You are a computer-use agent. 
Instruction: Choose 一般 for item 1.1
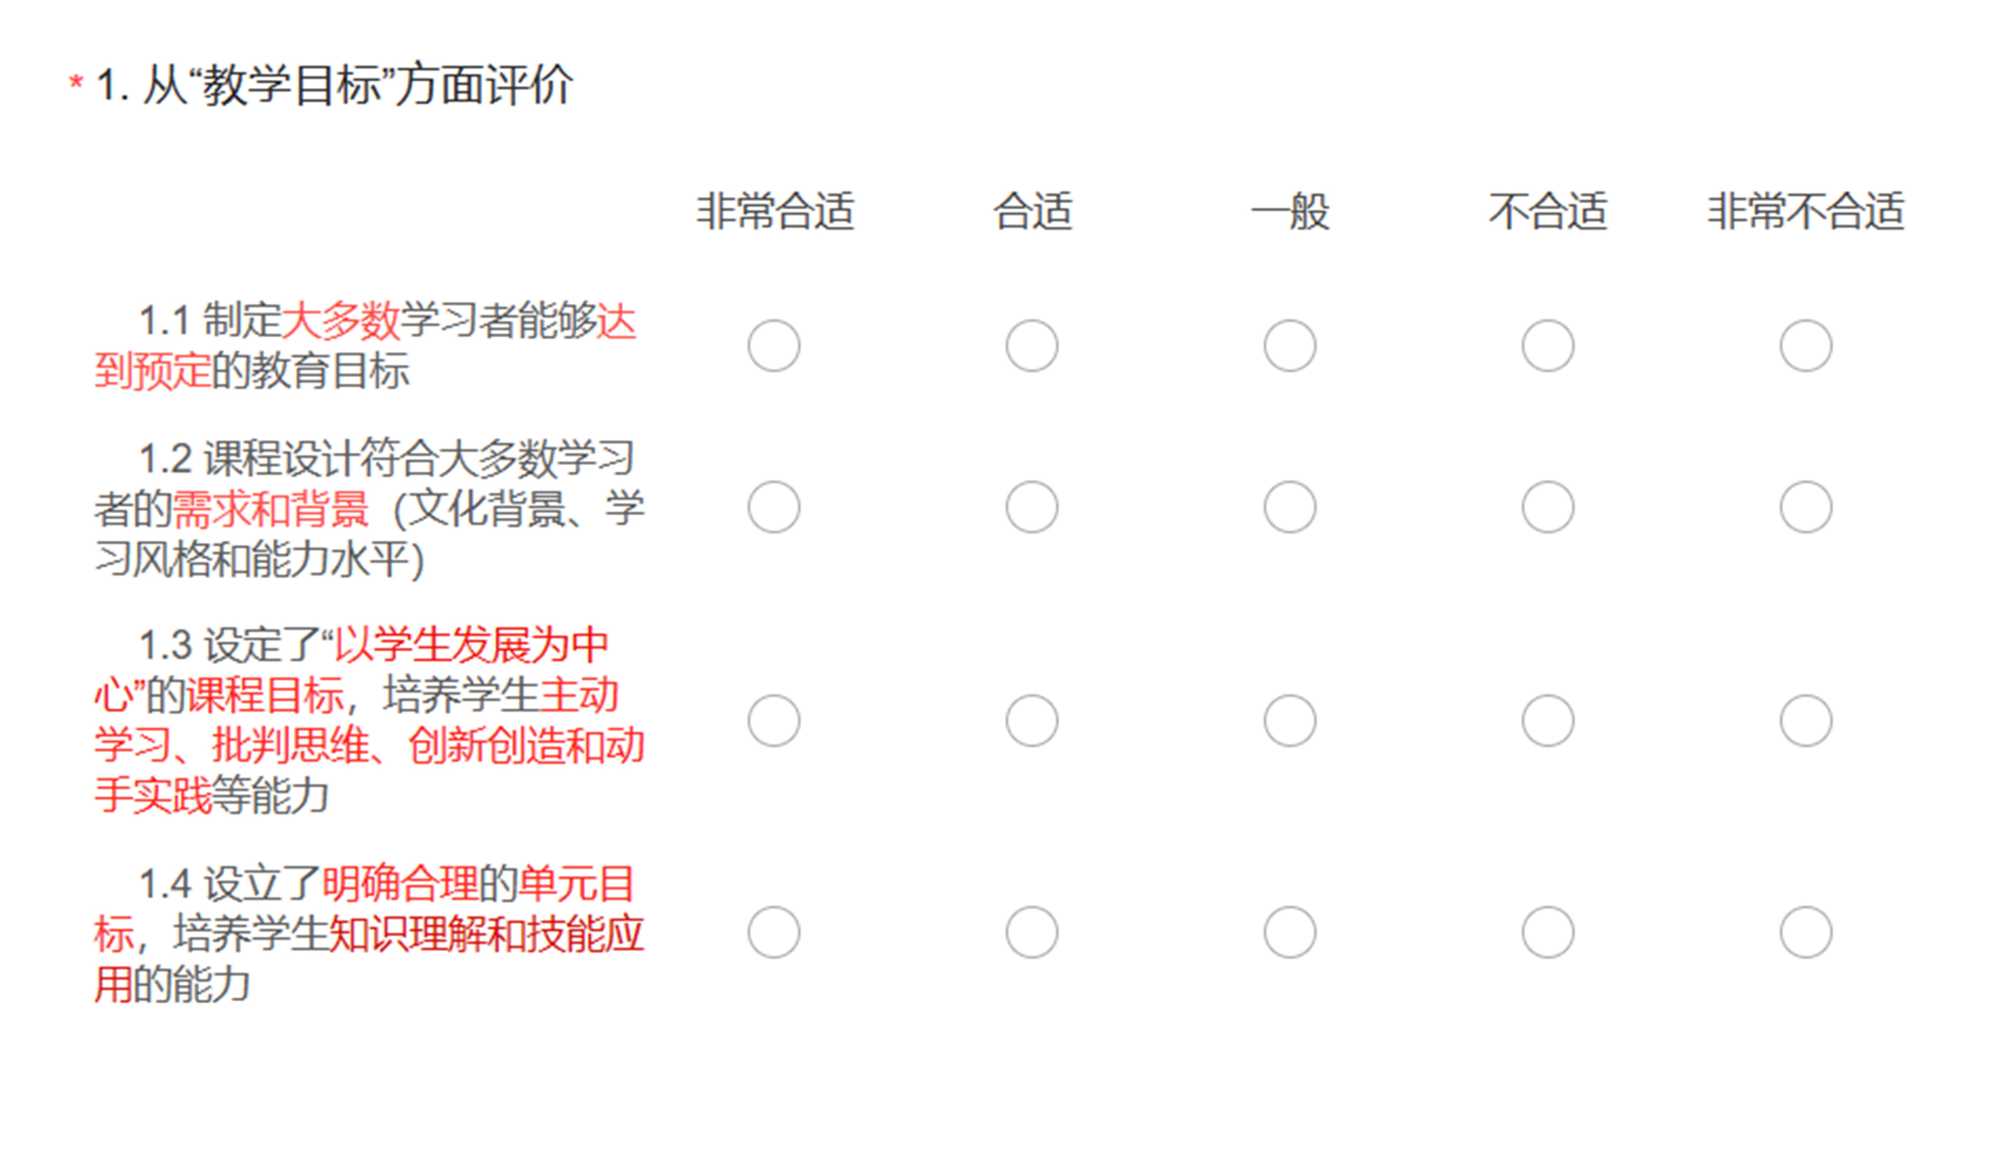pyautogui.click(x=1290, y=346)
